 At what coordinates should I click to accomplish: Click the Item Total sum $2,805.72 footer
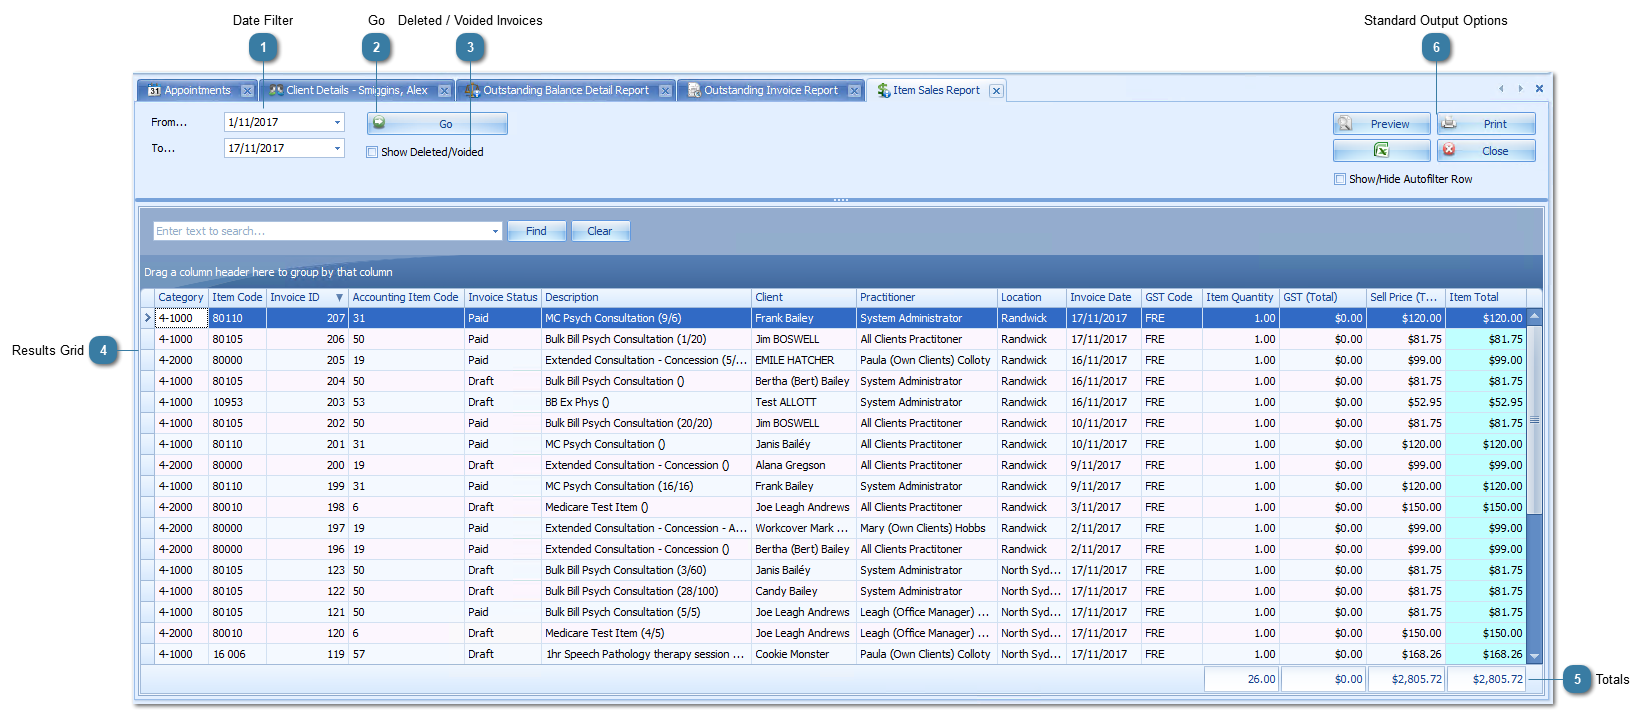(x=1486, y=679)
